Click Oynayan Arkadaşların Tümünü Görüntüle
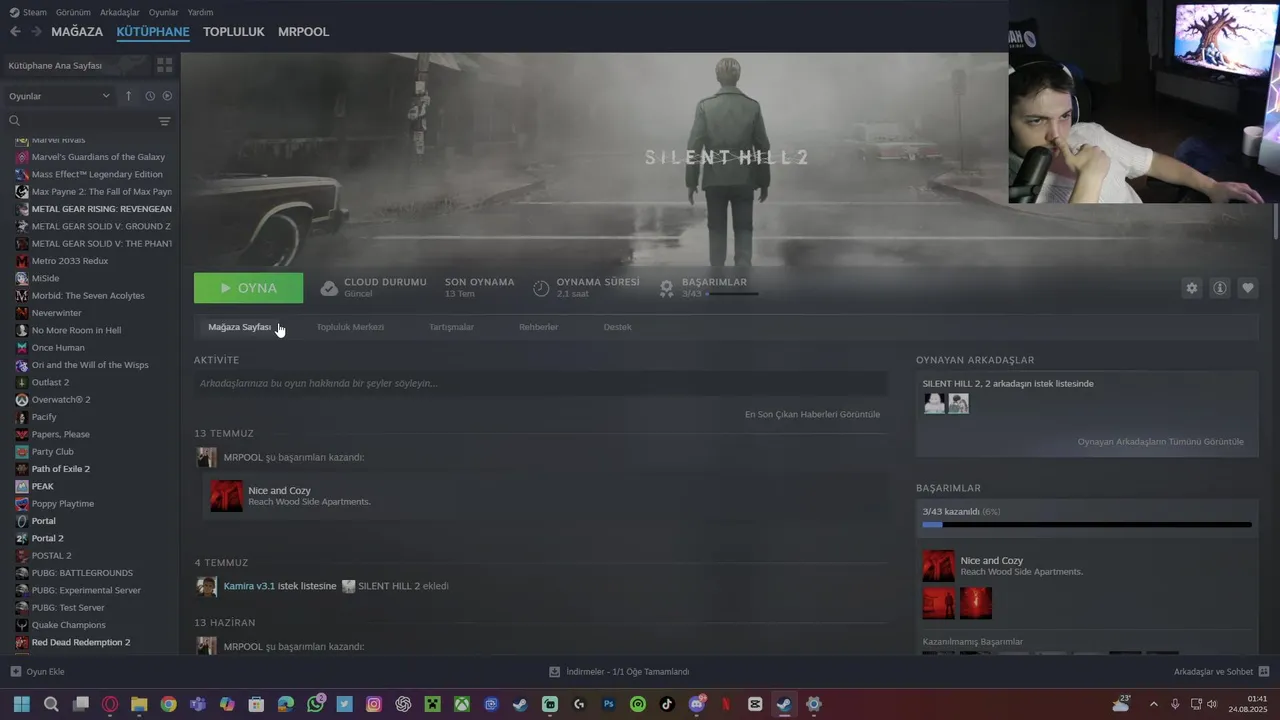The image size is (1280, 720). [1161, 441]
